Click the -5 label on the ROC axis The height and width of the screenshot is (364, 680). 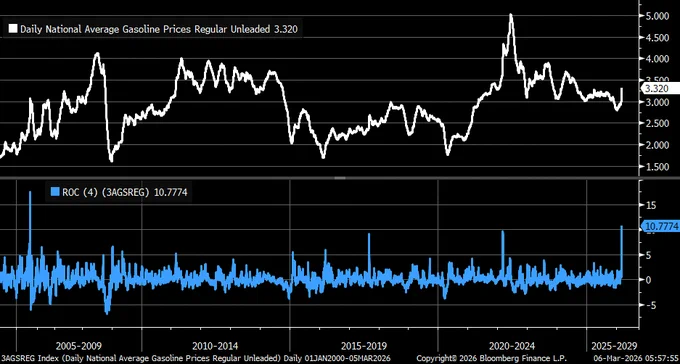click(650, 305)
